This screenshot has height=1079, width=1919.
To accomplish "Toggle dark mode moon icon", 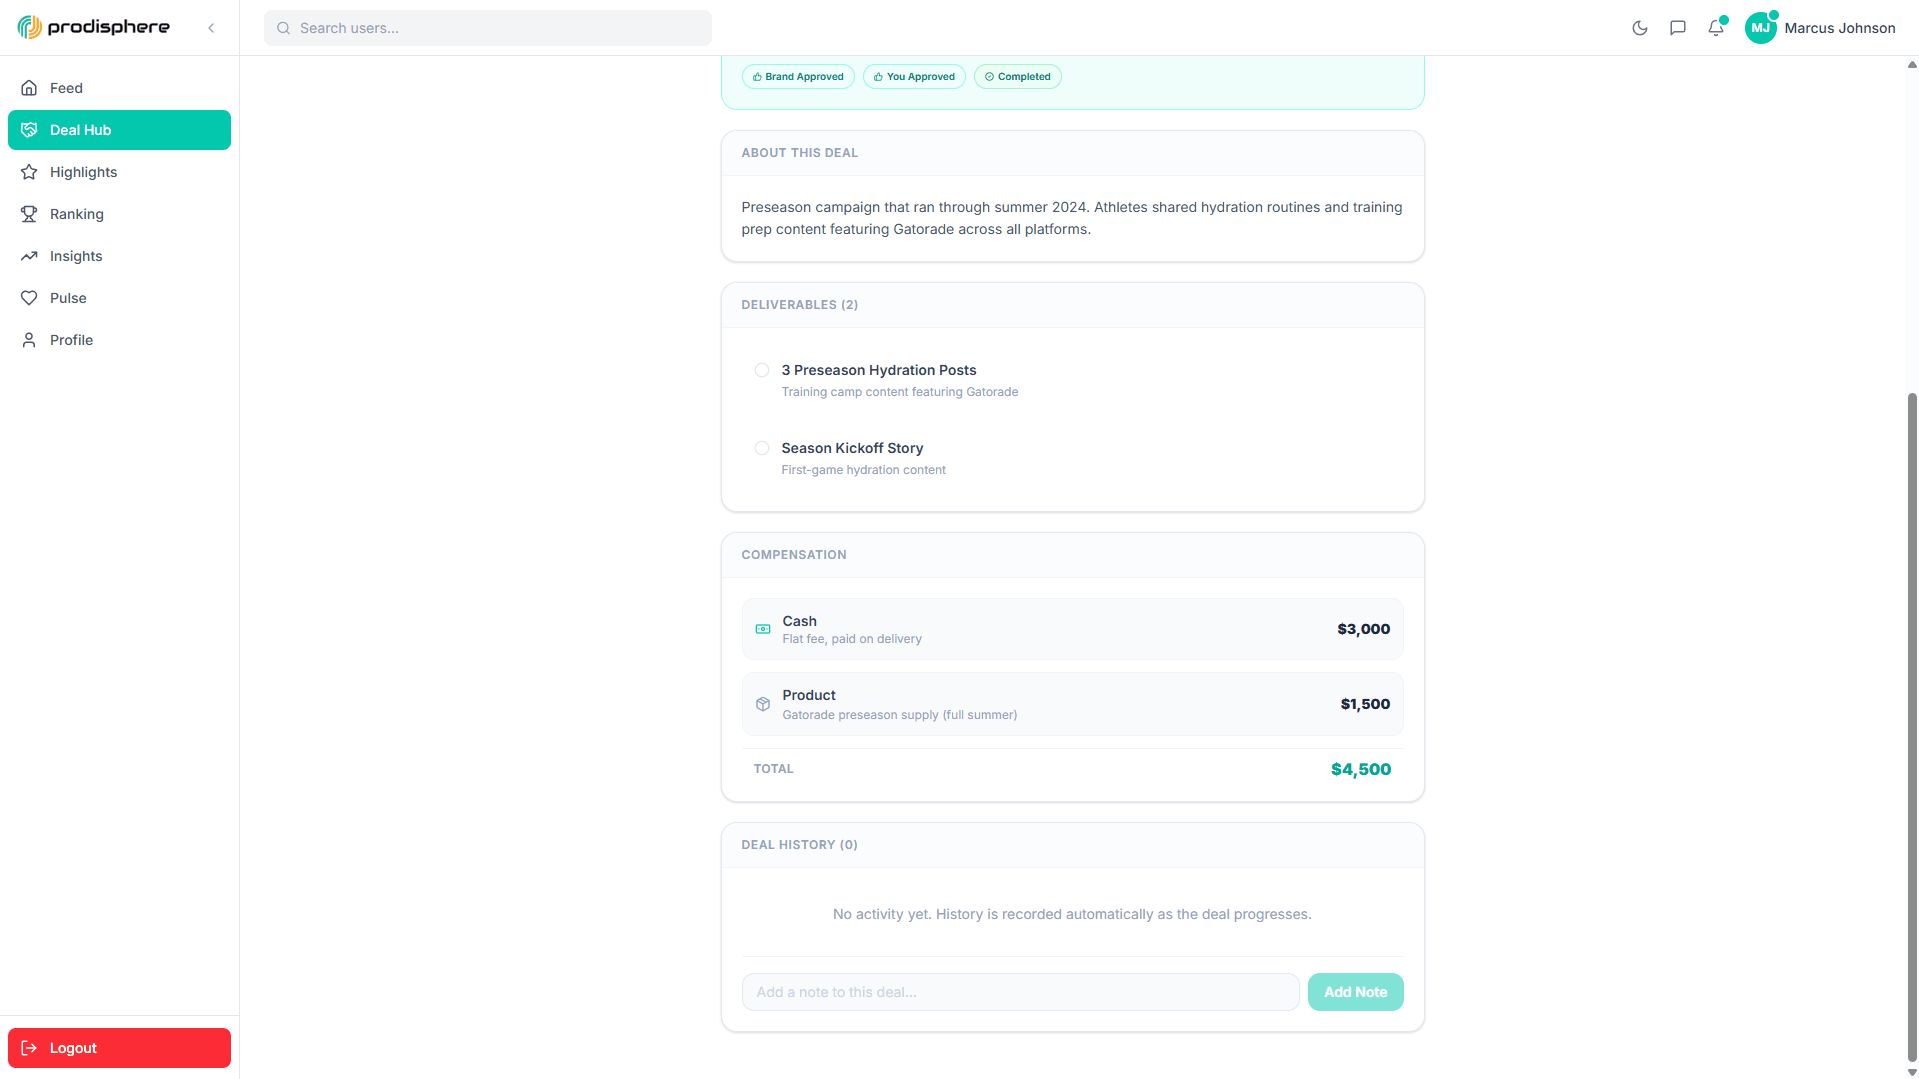I will (1640, 28).
